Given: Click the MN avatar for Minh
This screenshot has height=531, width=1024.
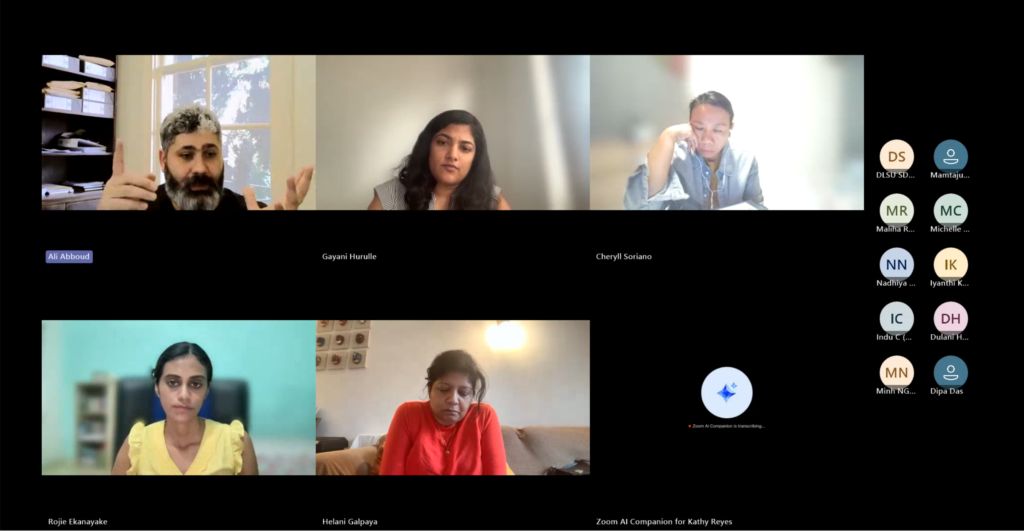Looking at the screenshot, I should 896,372.
